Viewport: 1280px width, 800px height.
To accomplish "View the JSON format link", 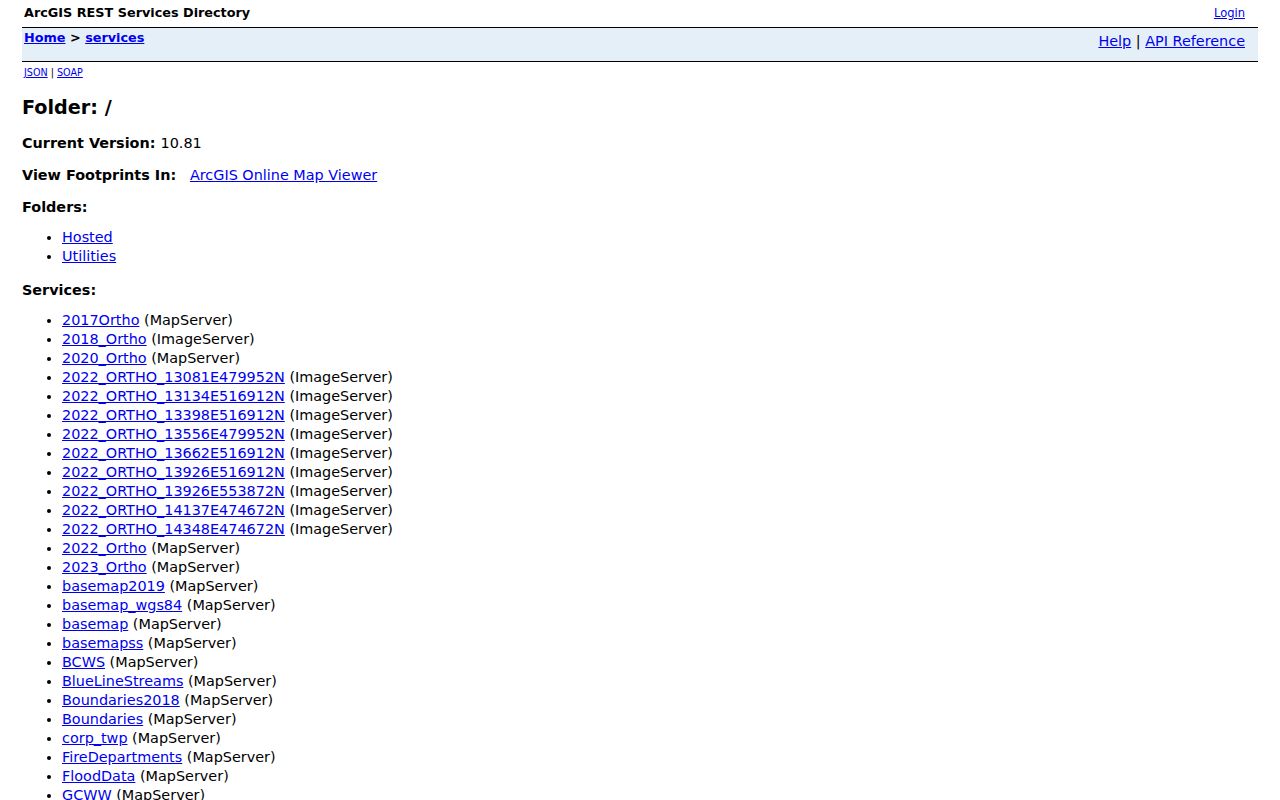I will point(36,73).
